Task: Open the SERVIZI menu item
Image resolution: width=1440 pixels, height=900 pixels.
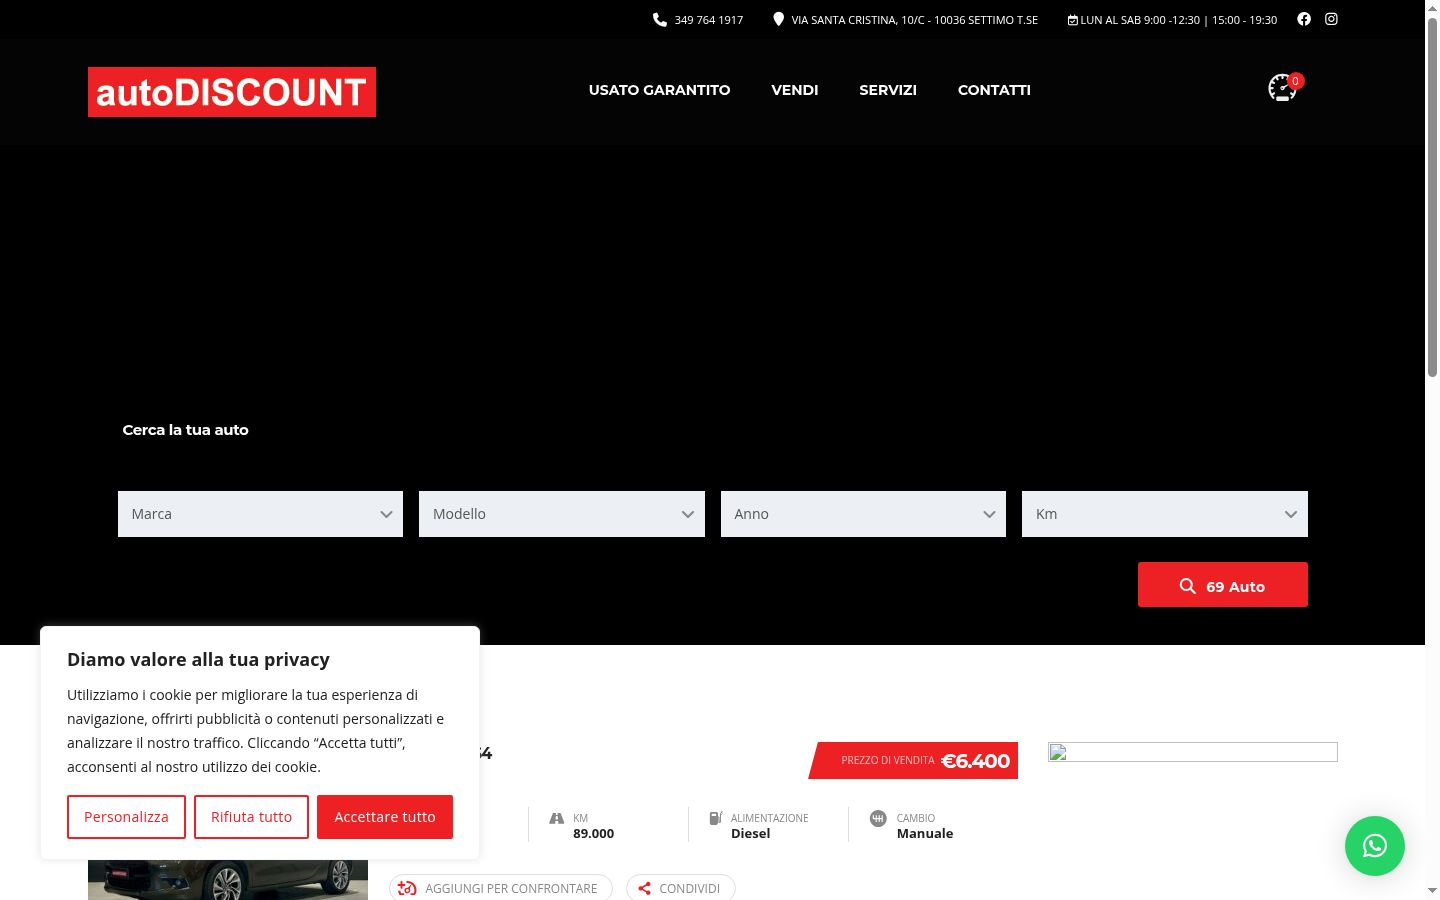Action: point(888,90)
